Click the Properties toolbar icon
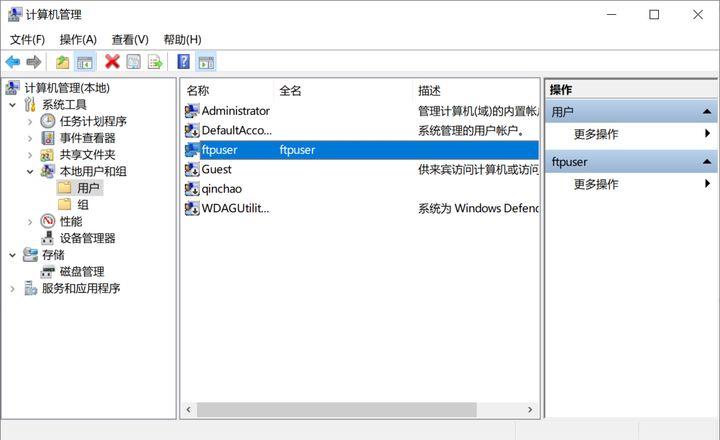Viewport: 720px width, 440px height. [133, 62]
